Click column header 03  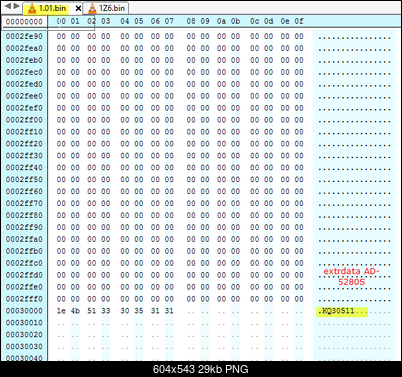[x=106, y=21]
